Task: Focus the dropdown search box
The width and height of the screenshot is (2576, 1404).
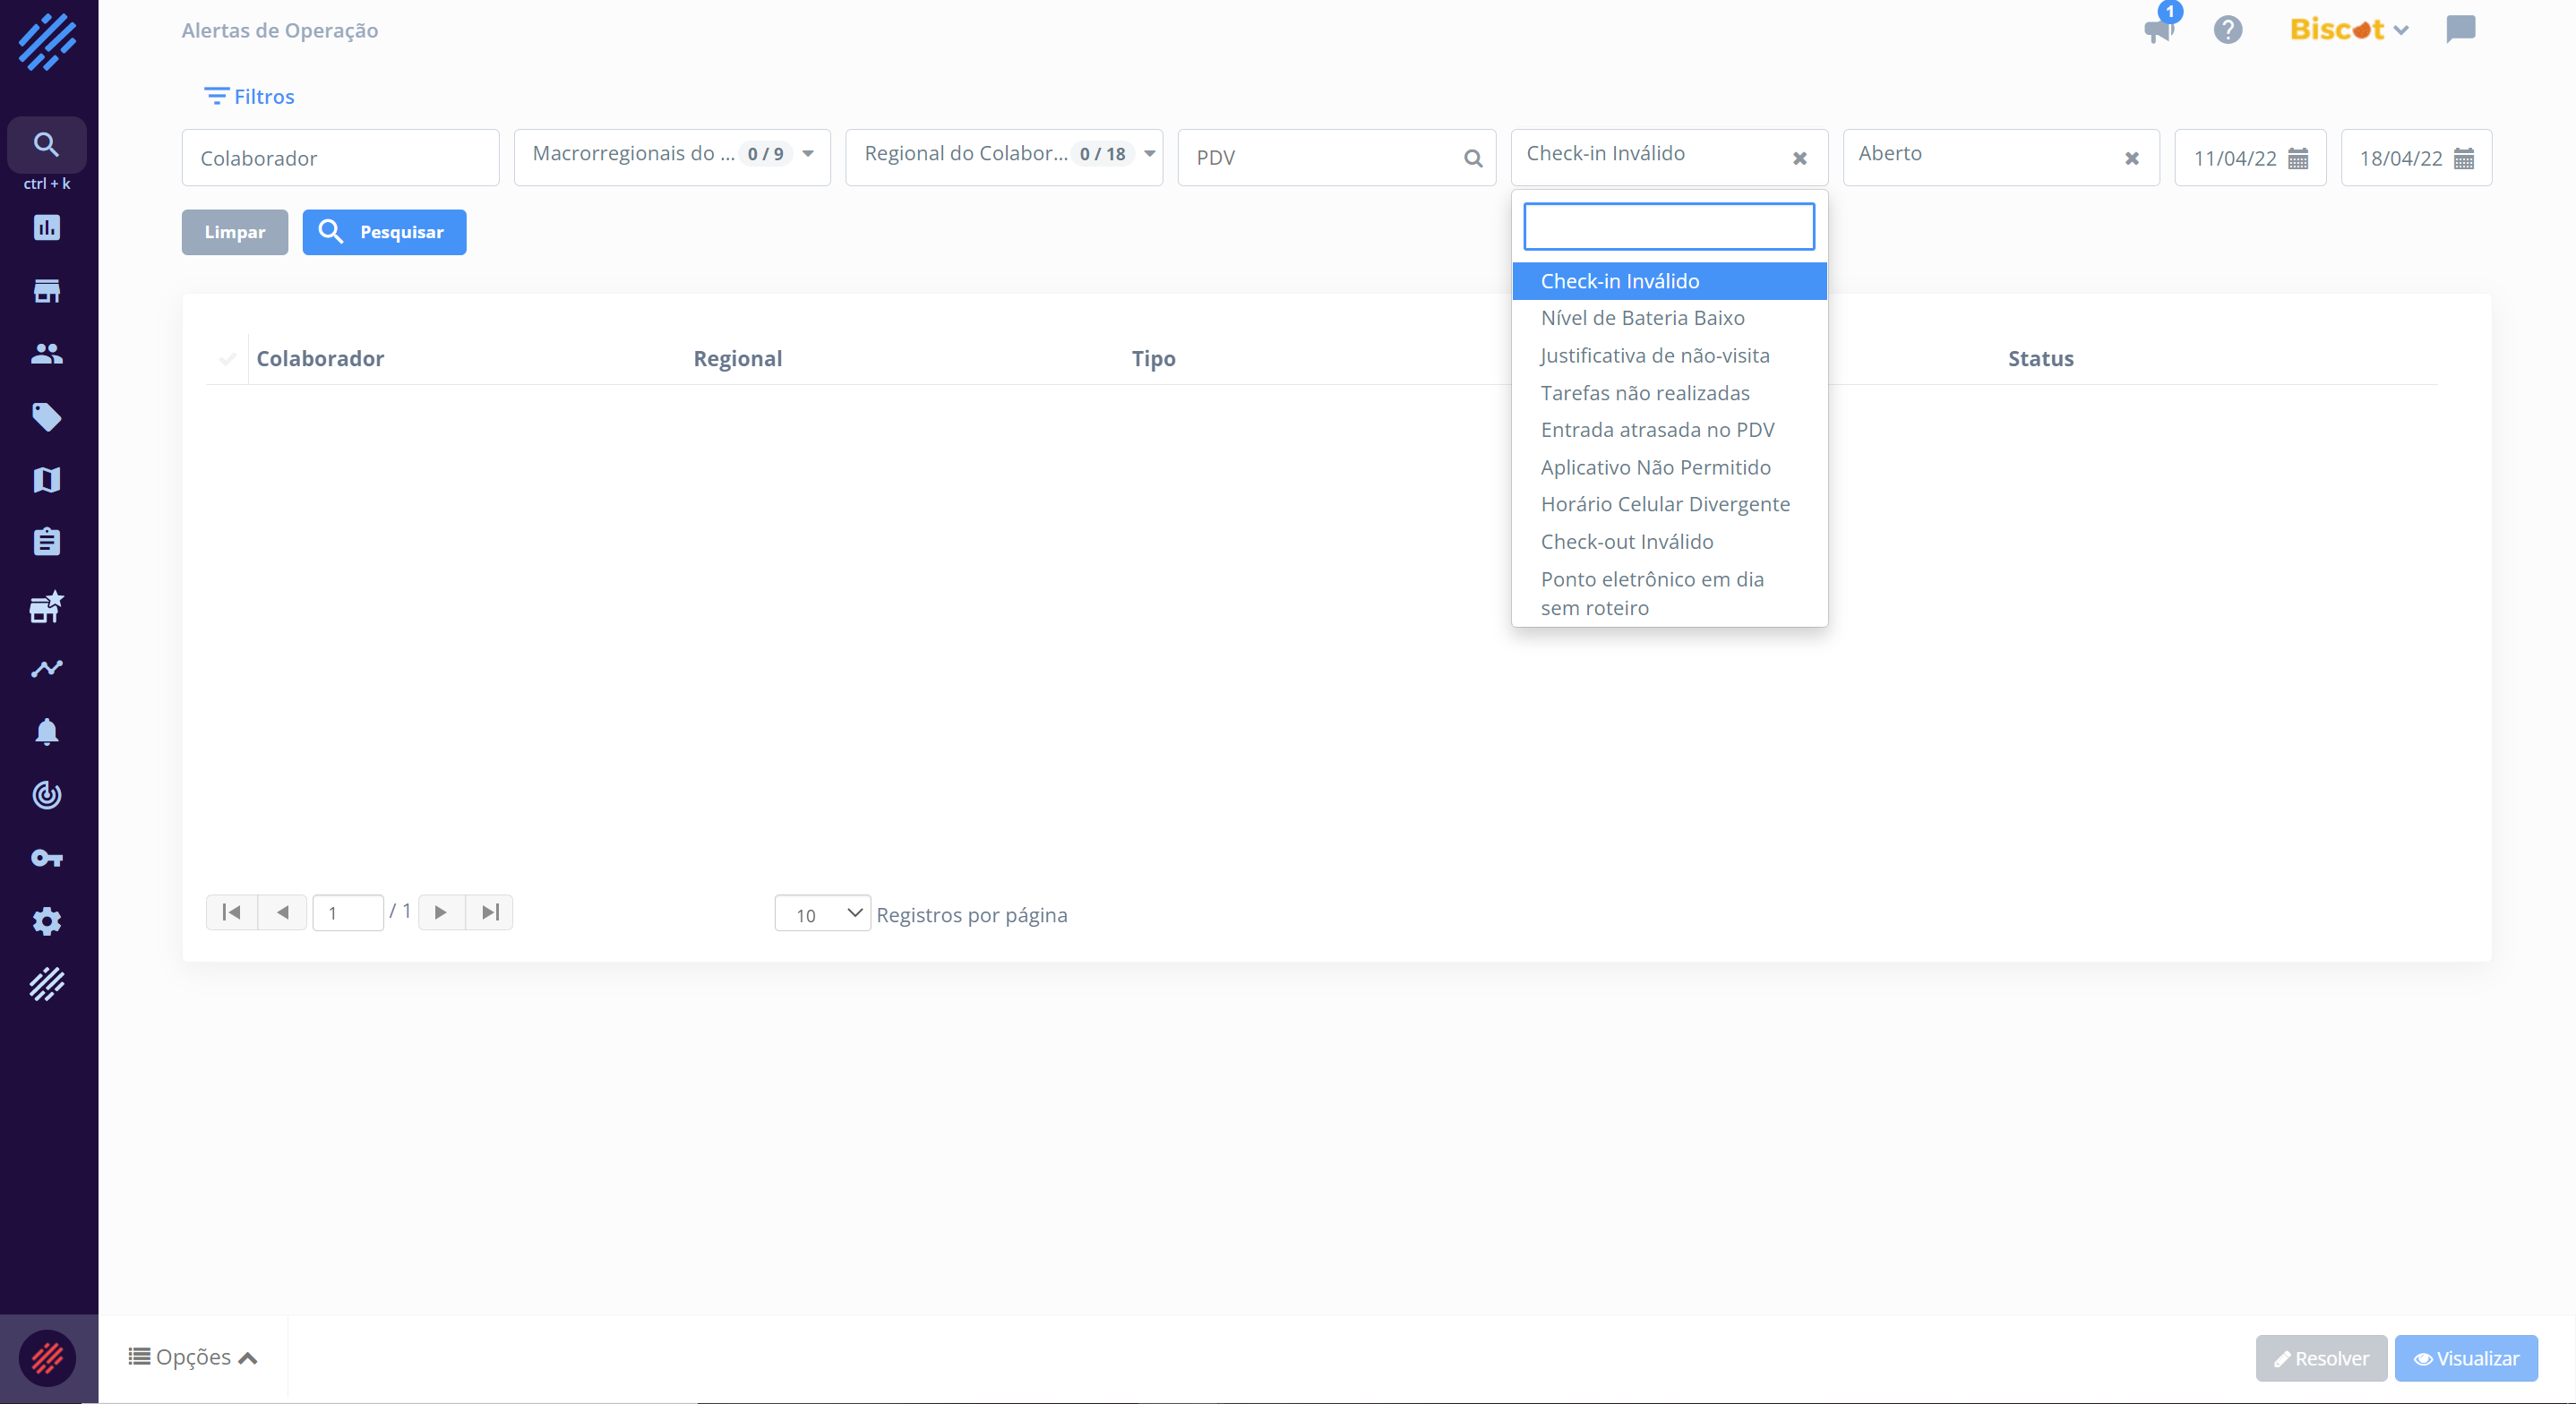Action: click(1669, 226)
